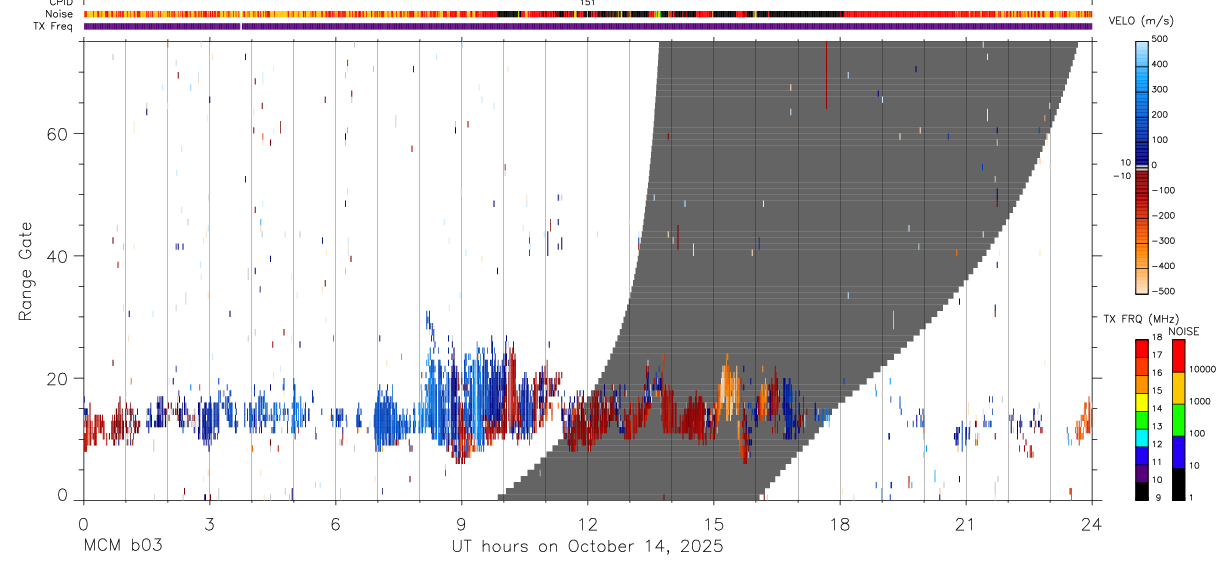Click the '10000' noise scale label
The width and height of the screenshot is (1228, 567).
(x=1202, y=370)
